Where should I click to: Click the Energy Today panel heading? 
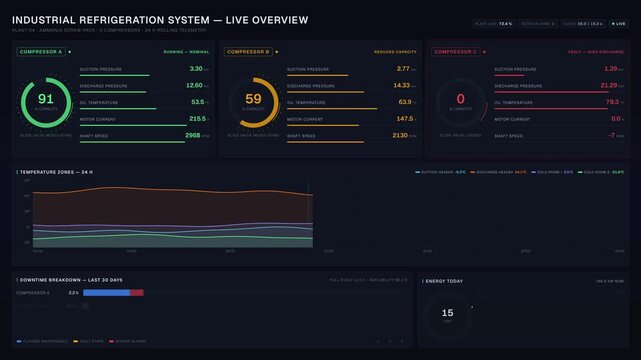pyautogui.click(x=444, y=281)
